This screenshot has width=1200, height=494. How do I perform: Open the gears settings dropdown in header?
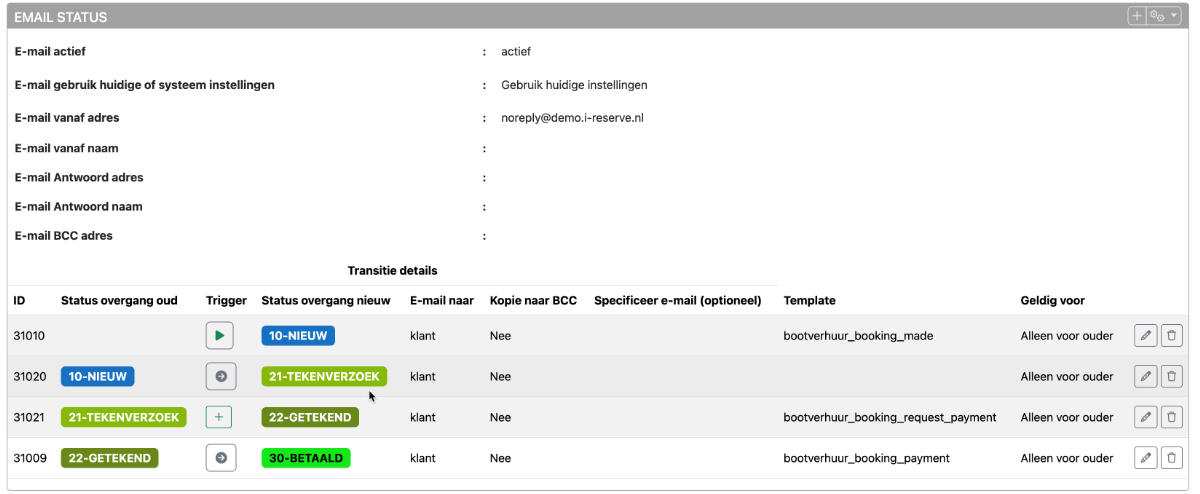[1164, 16]
